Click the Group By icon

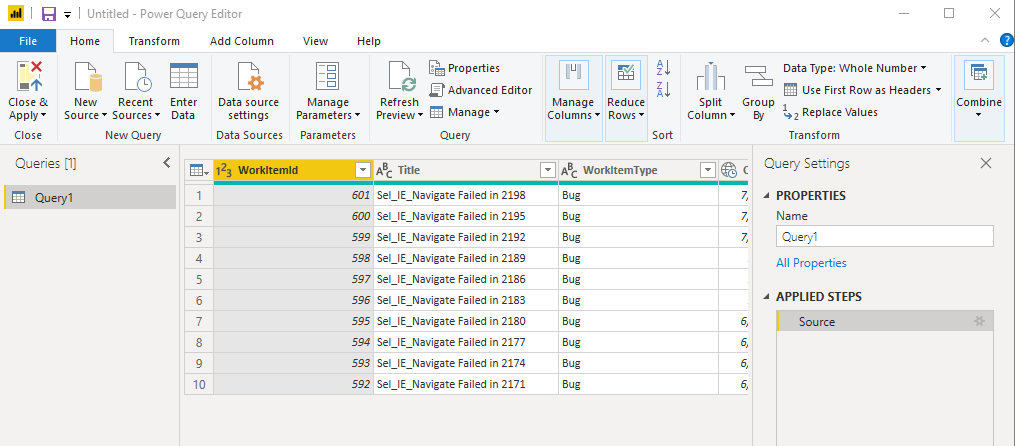tap(758, 76)
